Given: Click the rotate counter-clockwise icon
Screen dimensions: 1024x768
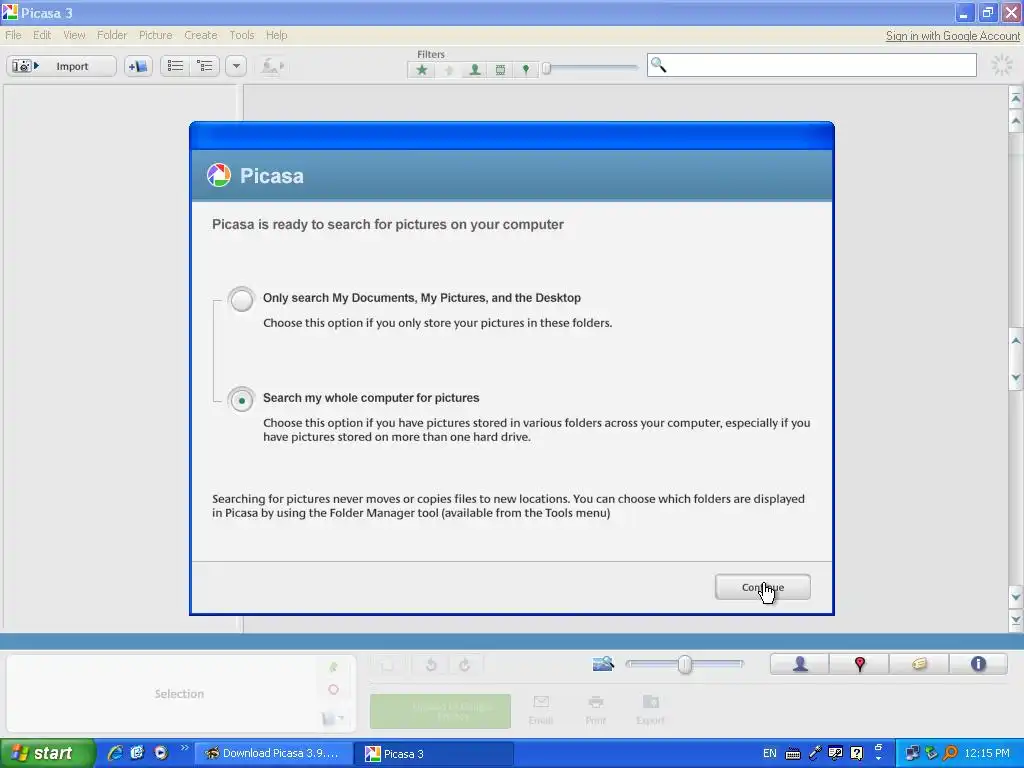Looking at the screenshot, I should click(x=431, y=665).
